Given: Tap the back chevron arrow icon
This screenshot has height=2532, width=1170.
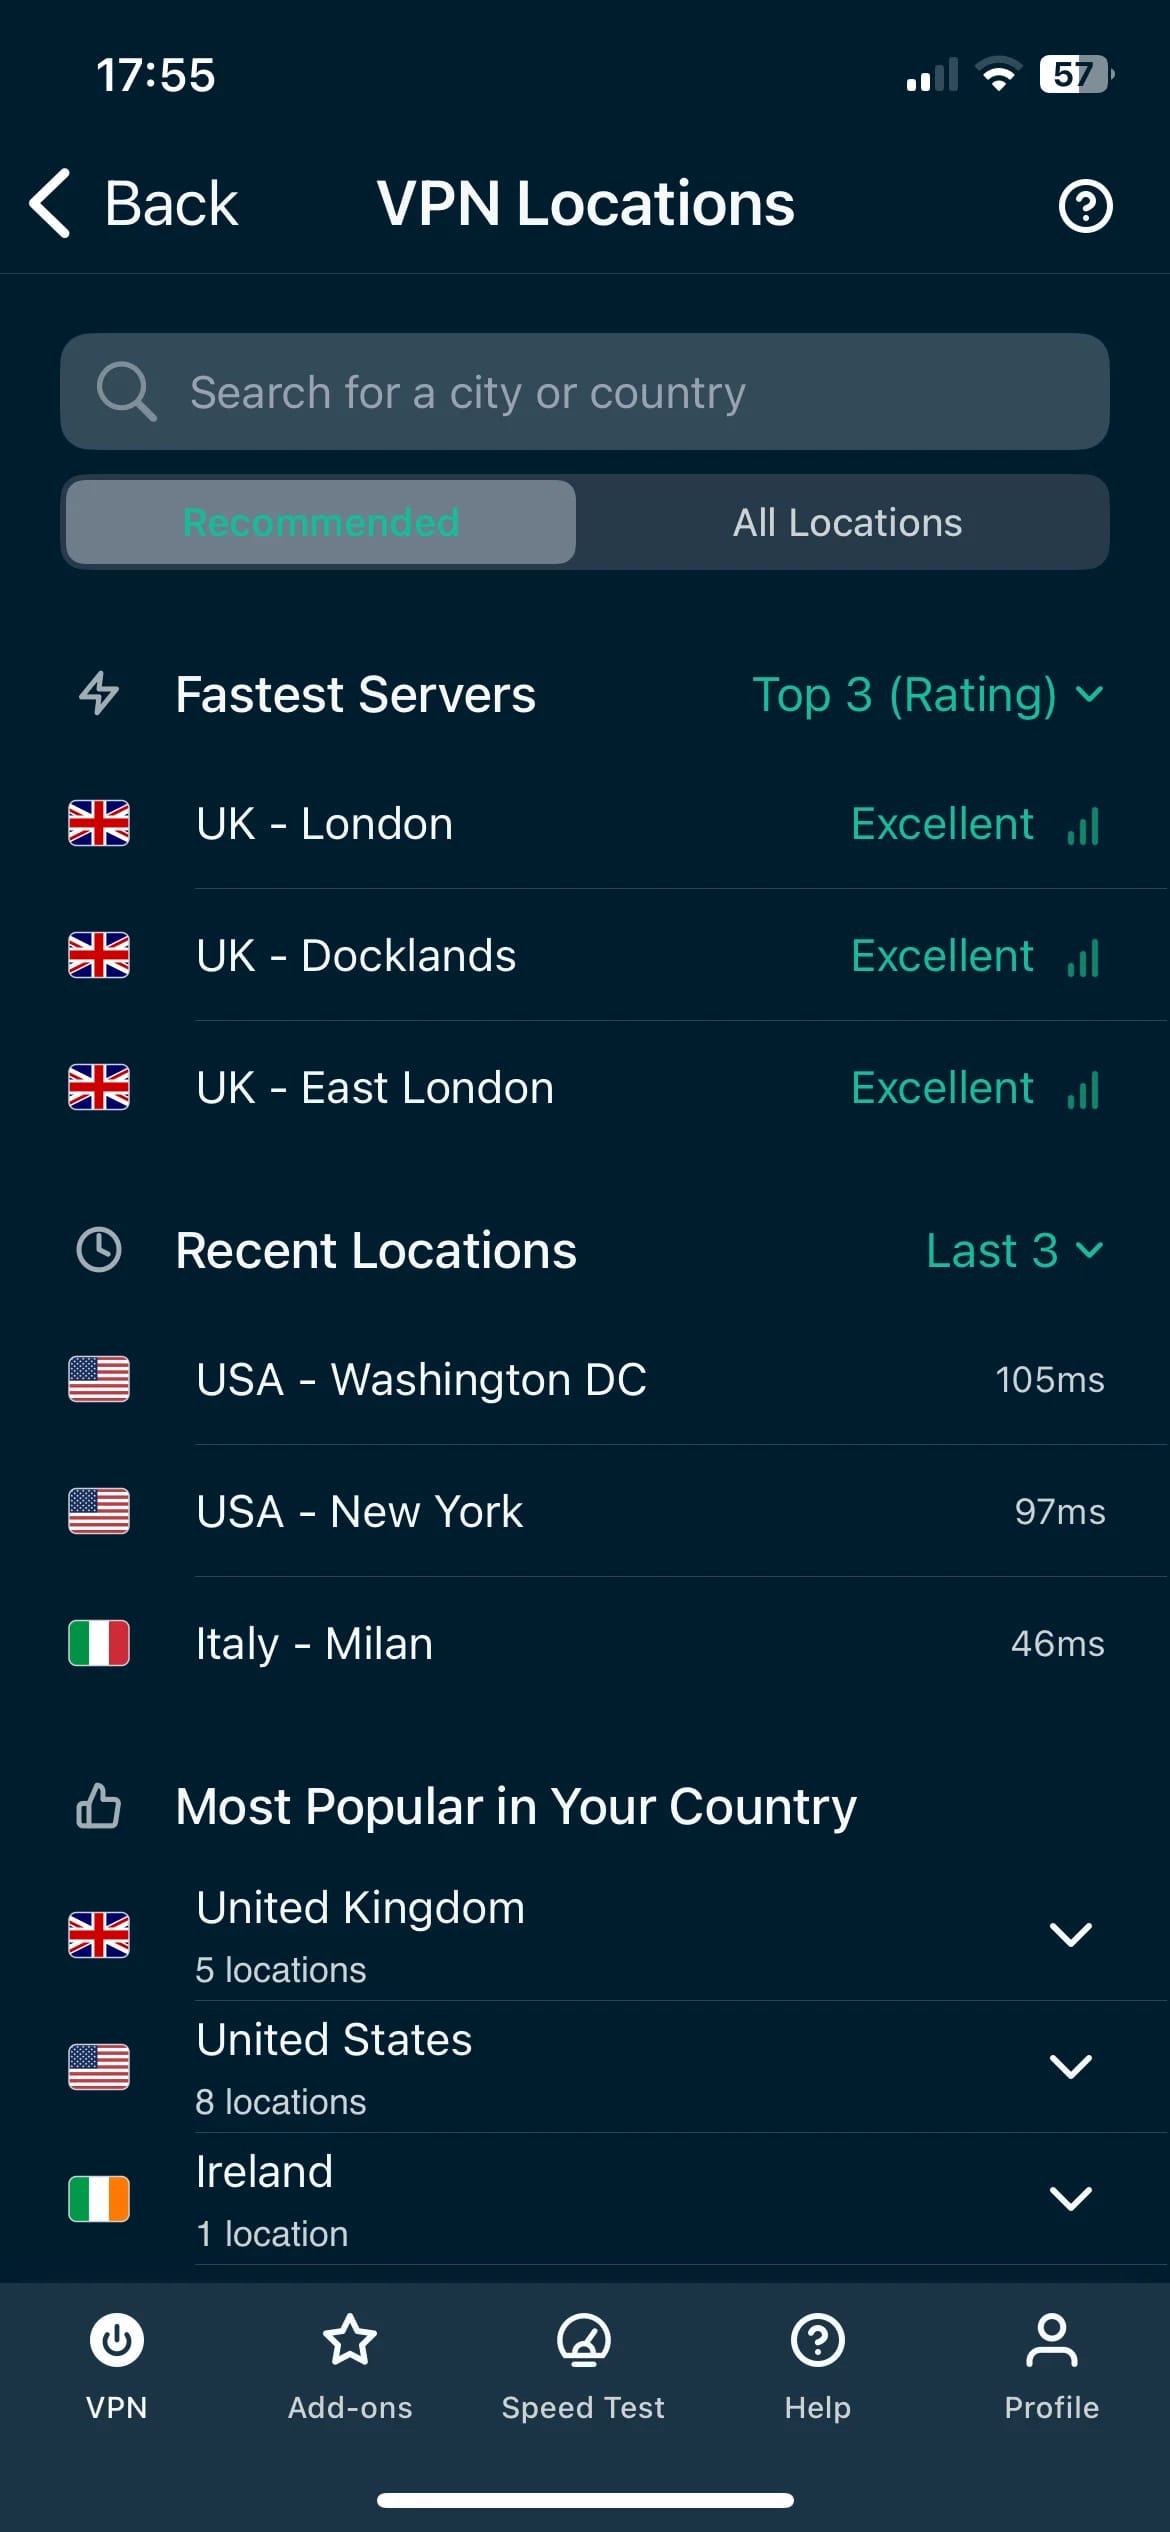Looking at the screenshot, I should pos(52,204).
